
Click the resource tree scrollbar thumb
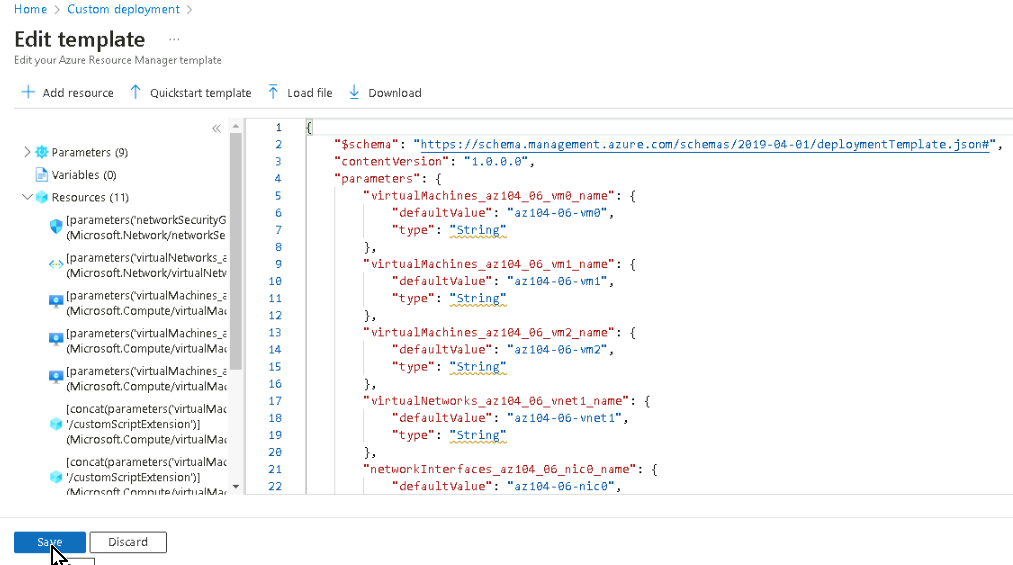(236, 251)
